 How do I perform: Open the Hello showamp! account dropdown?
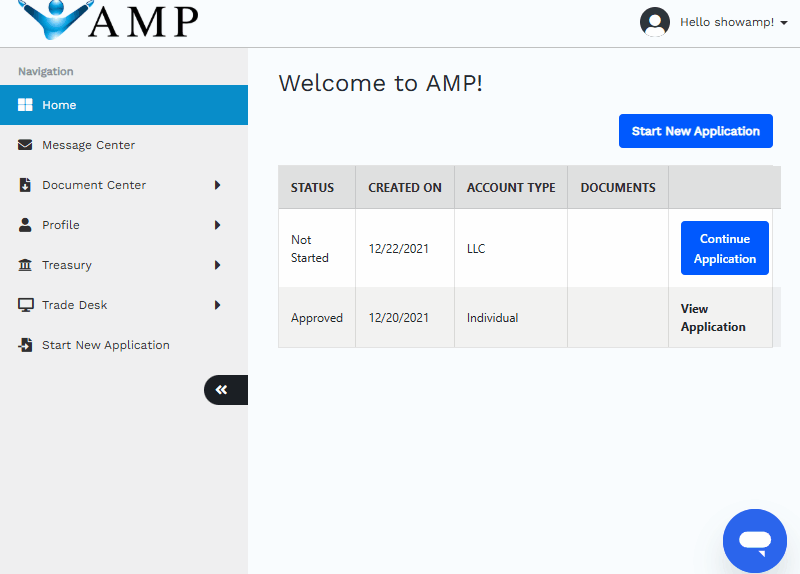click(734, 22)
